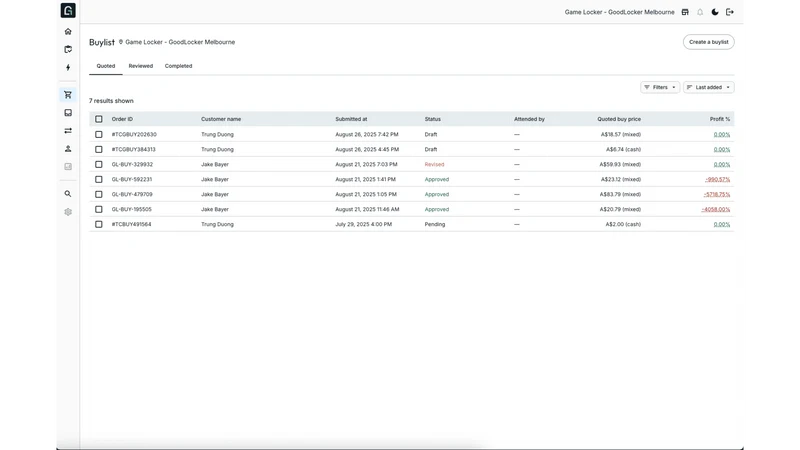Click the Attended by column header
The height and width of the screenshot is (450, 800).
[529, 119]
